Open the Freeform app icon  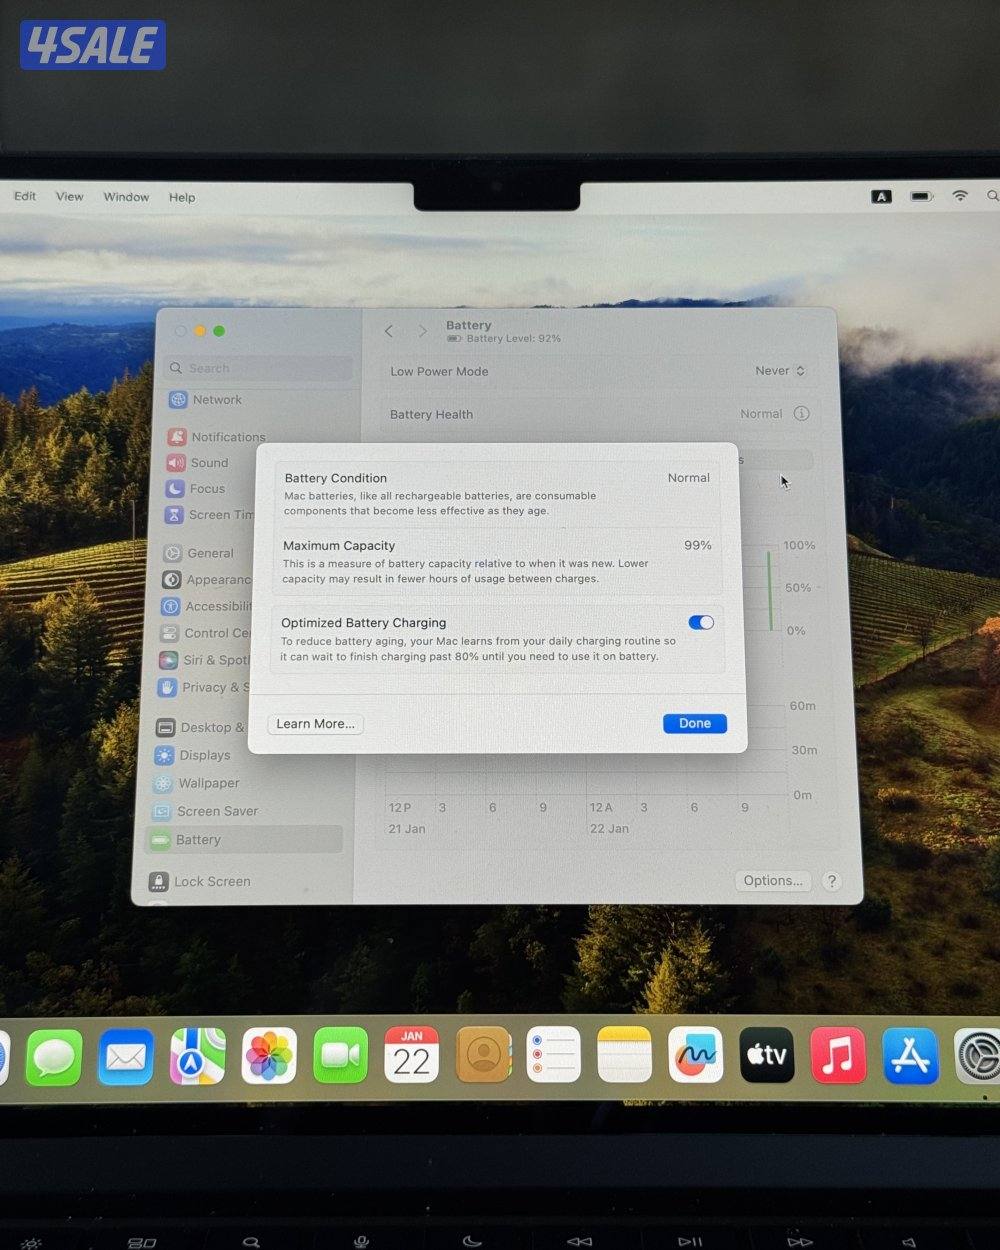[695, 1055]
